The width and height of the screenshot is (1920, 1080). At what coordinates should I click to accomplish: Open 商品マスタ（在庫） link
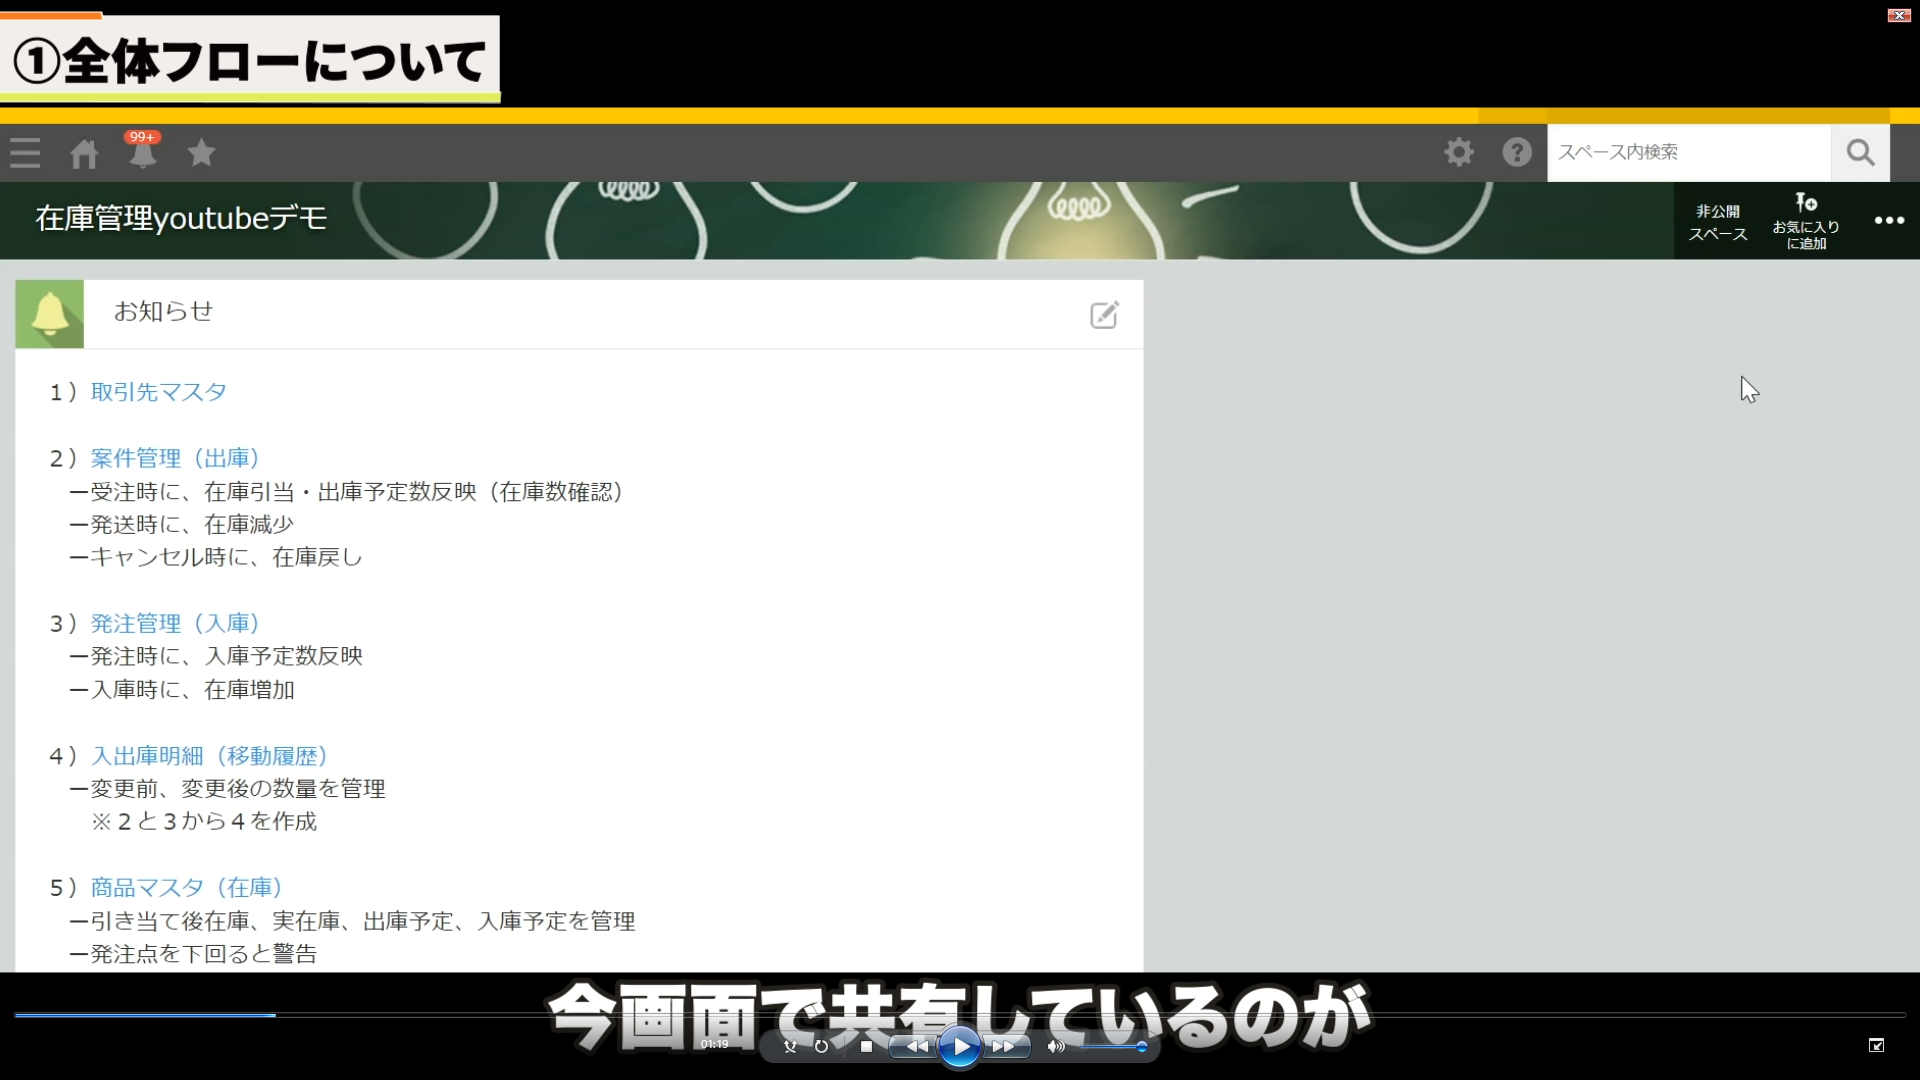point(186,887)
